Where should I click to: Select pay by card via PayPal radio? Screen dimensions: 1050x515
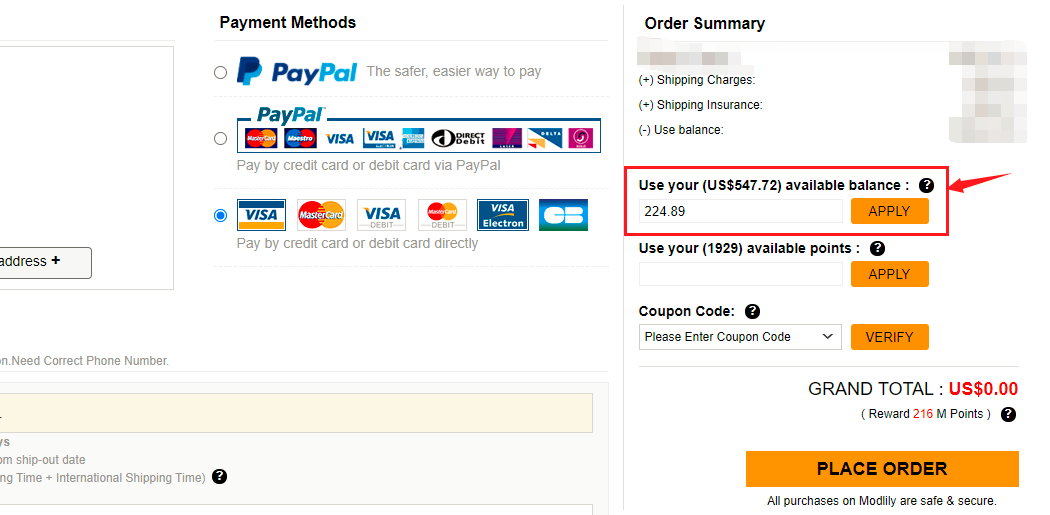pos(220,138)
